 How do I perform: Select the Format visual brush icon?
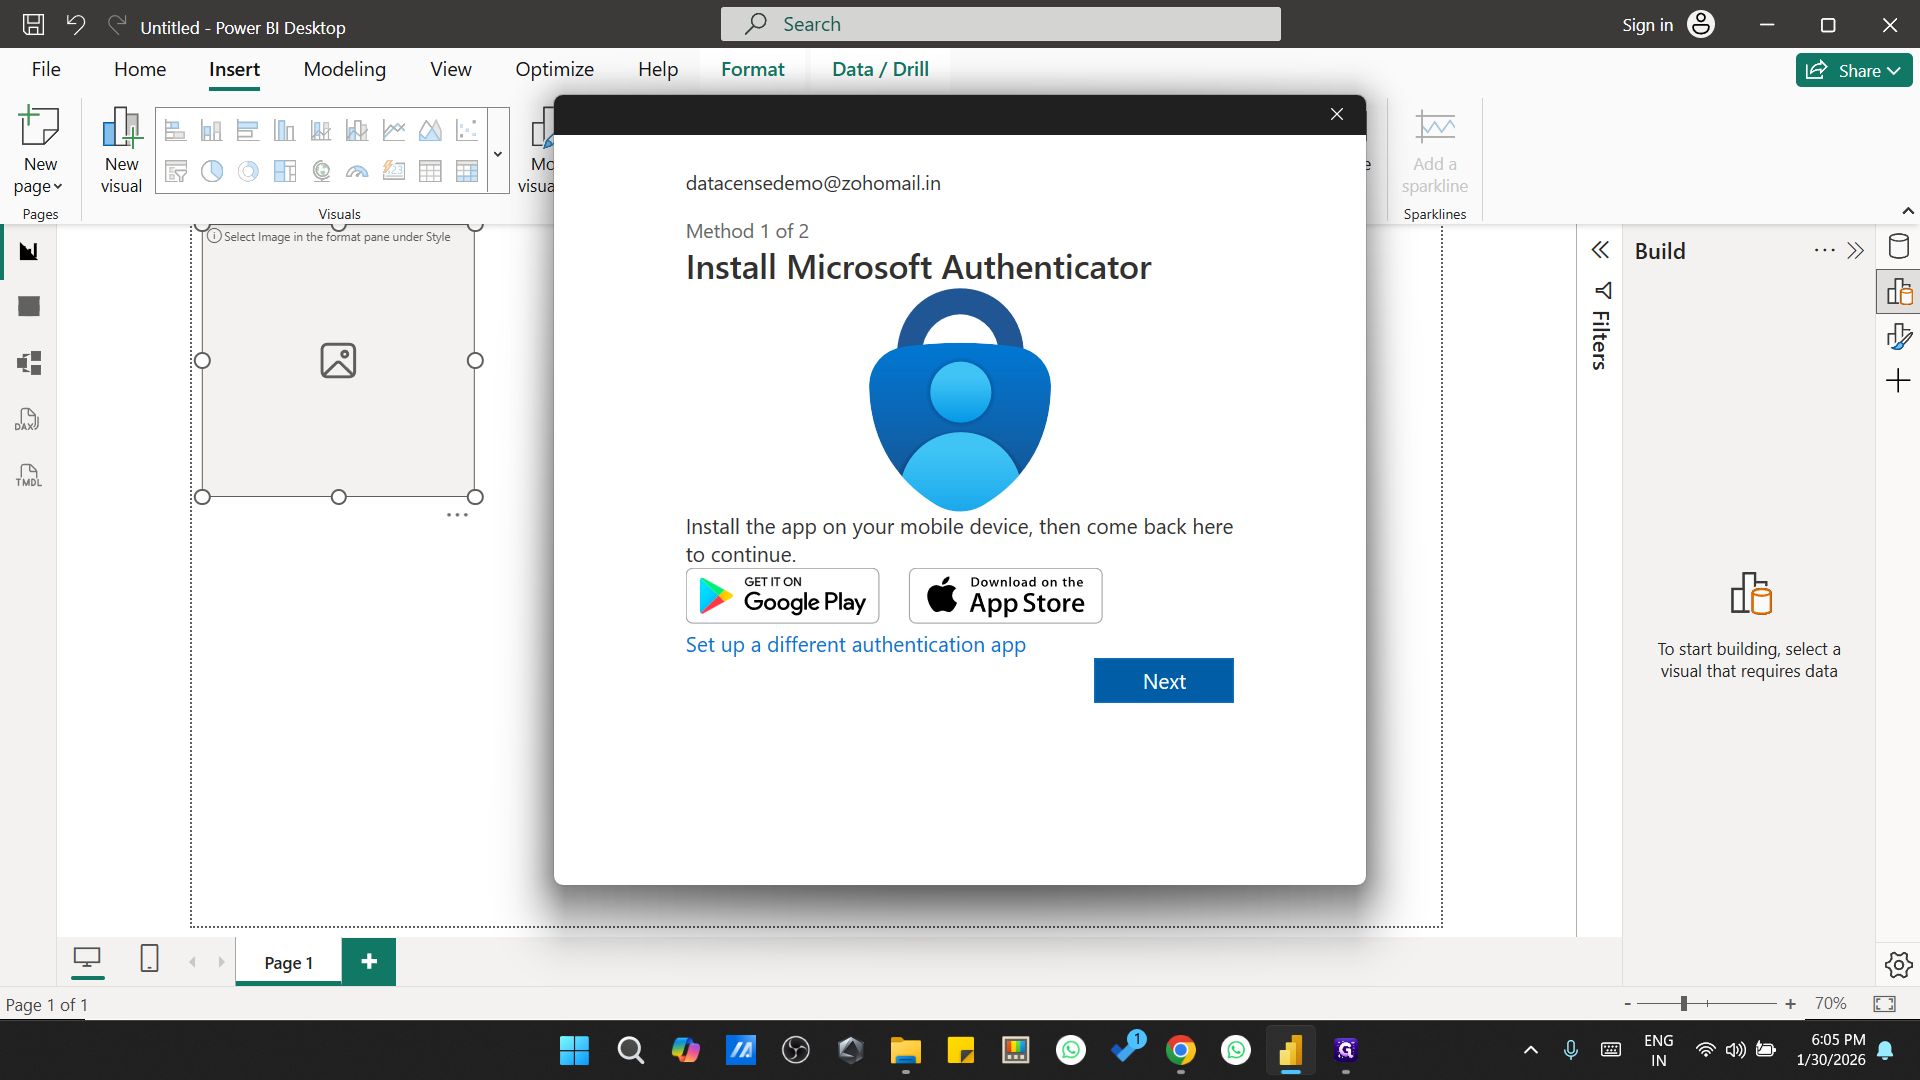coord(1899,335)
